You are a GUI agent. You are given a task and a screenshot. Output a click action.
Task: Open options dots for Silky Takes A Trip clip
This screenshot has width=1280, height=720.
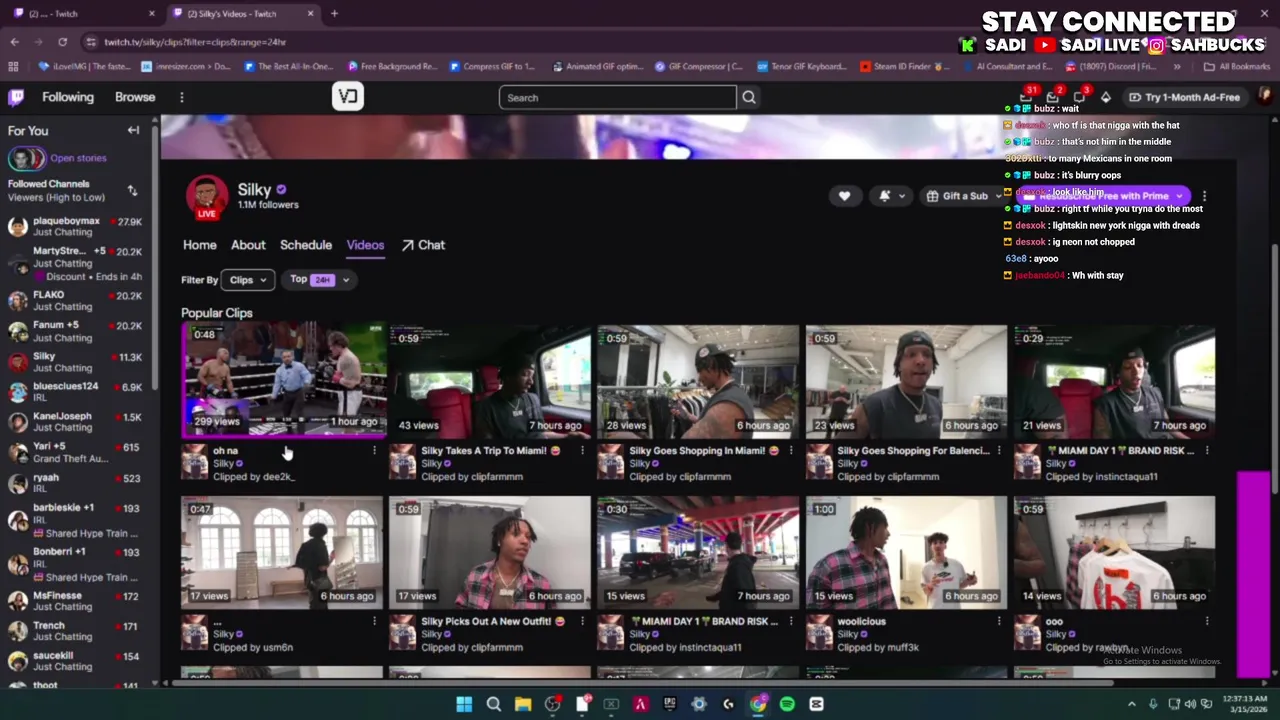[583, 451]
